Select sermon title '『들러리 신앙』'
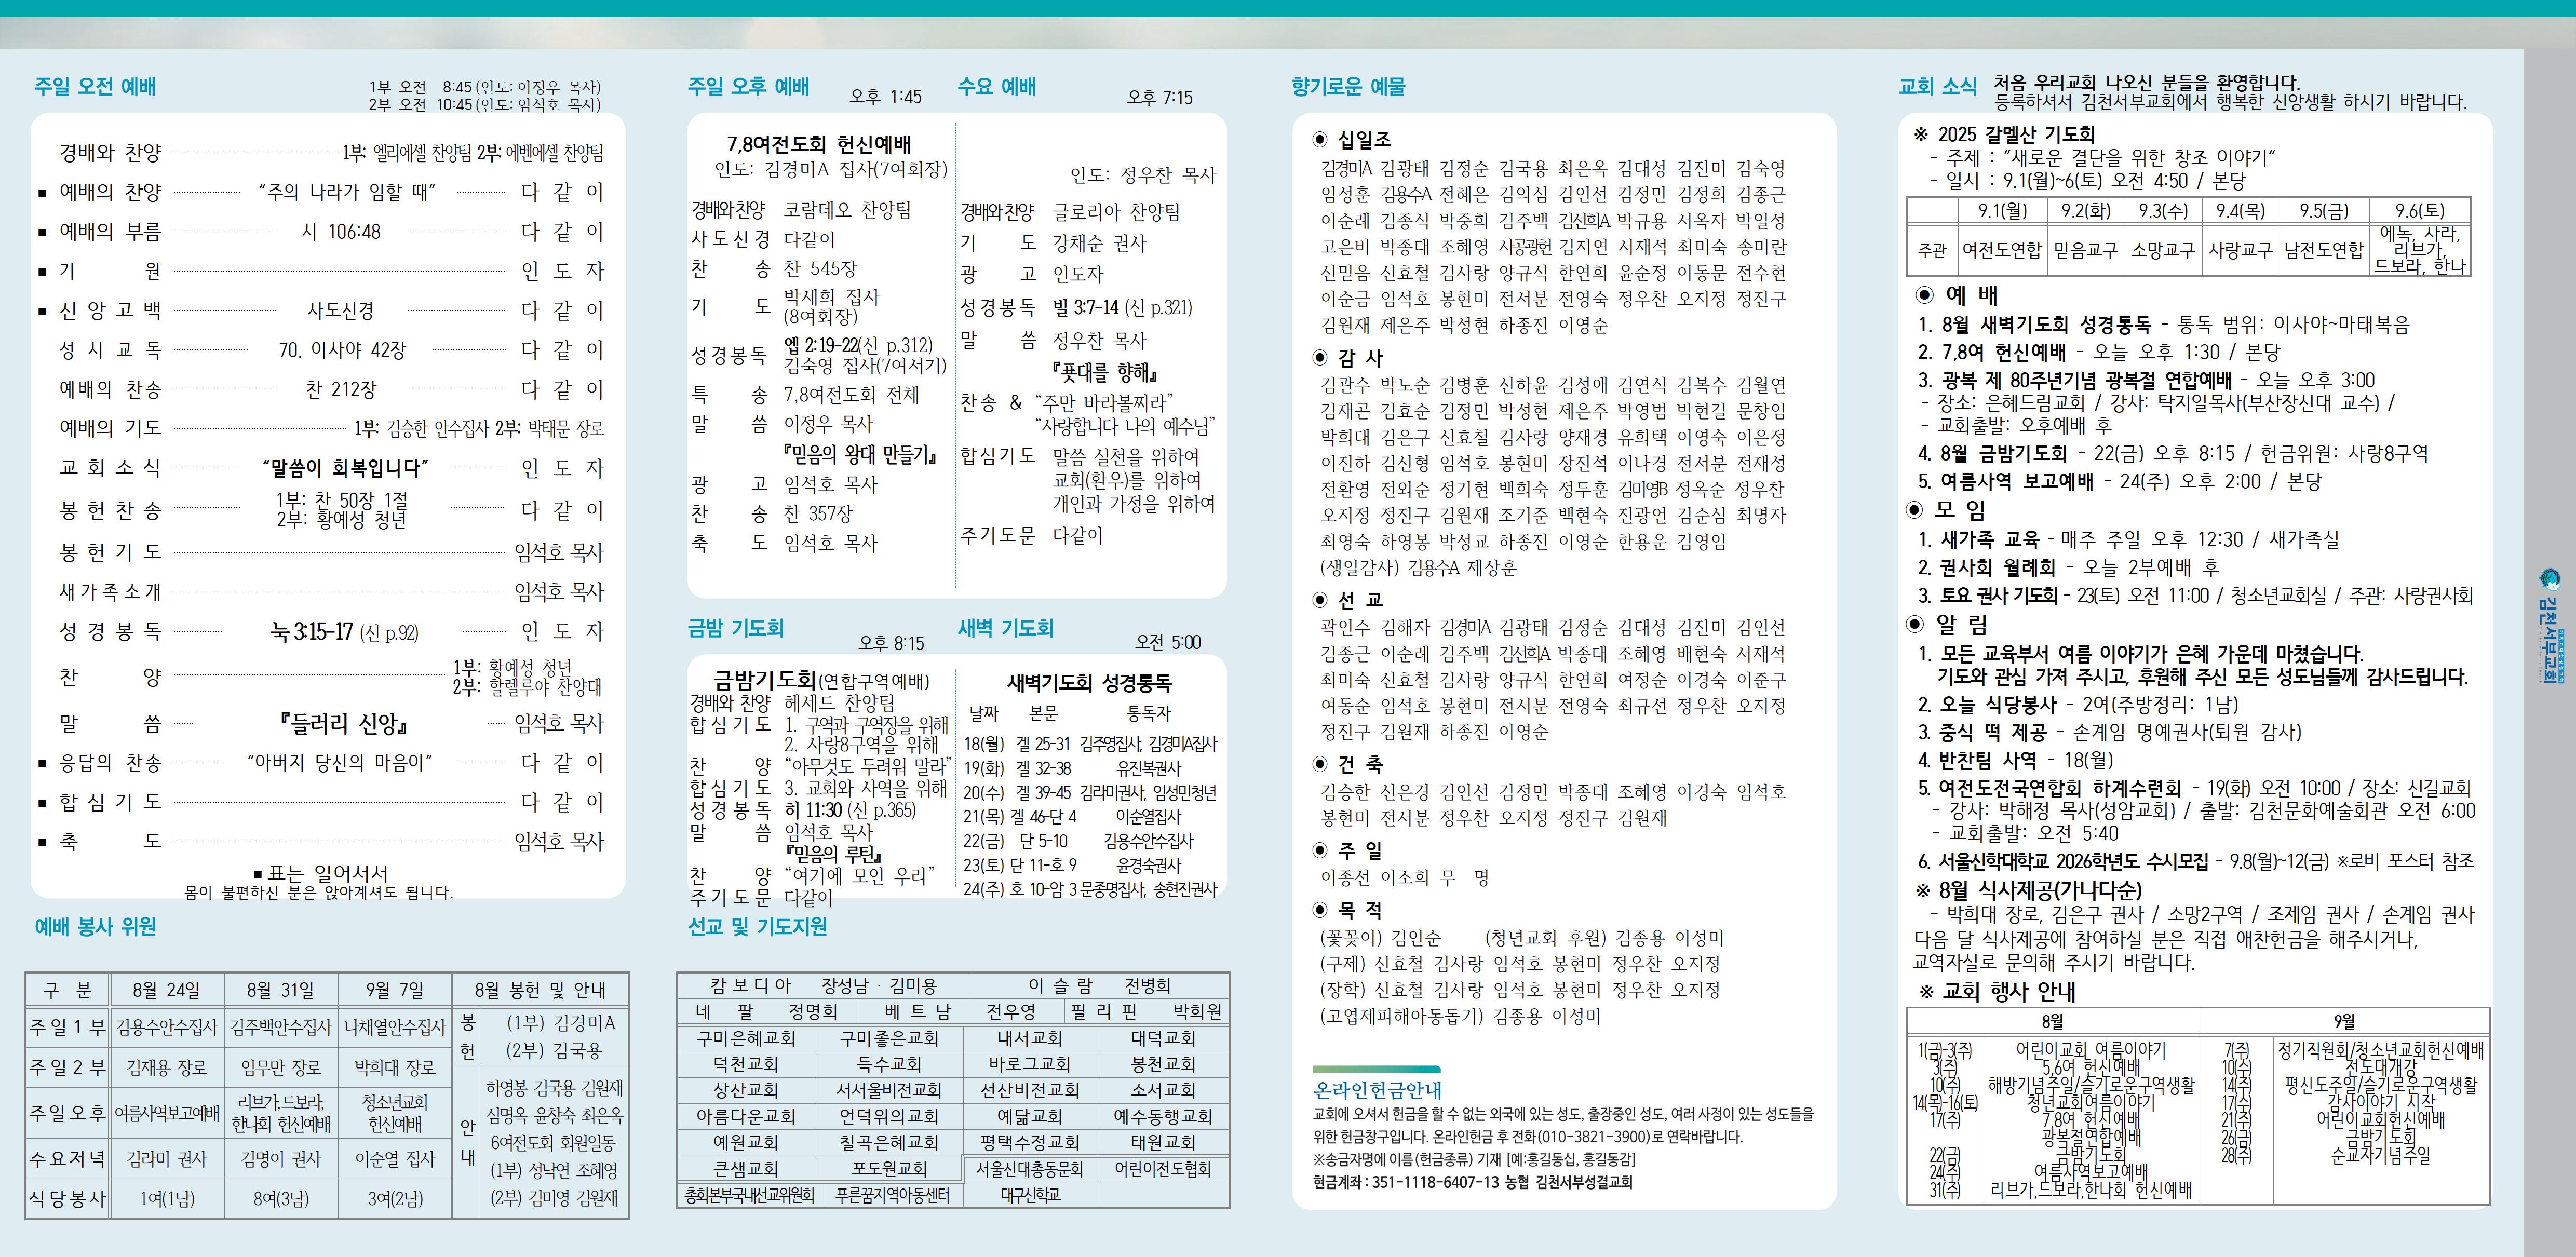The image size is (2576, 1257). 344,723
